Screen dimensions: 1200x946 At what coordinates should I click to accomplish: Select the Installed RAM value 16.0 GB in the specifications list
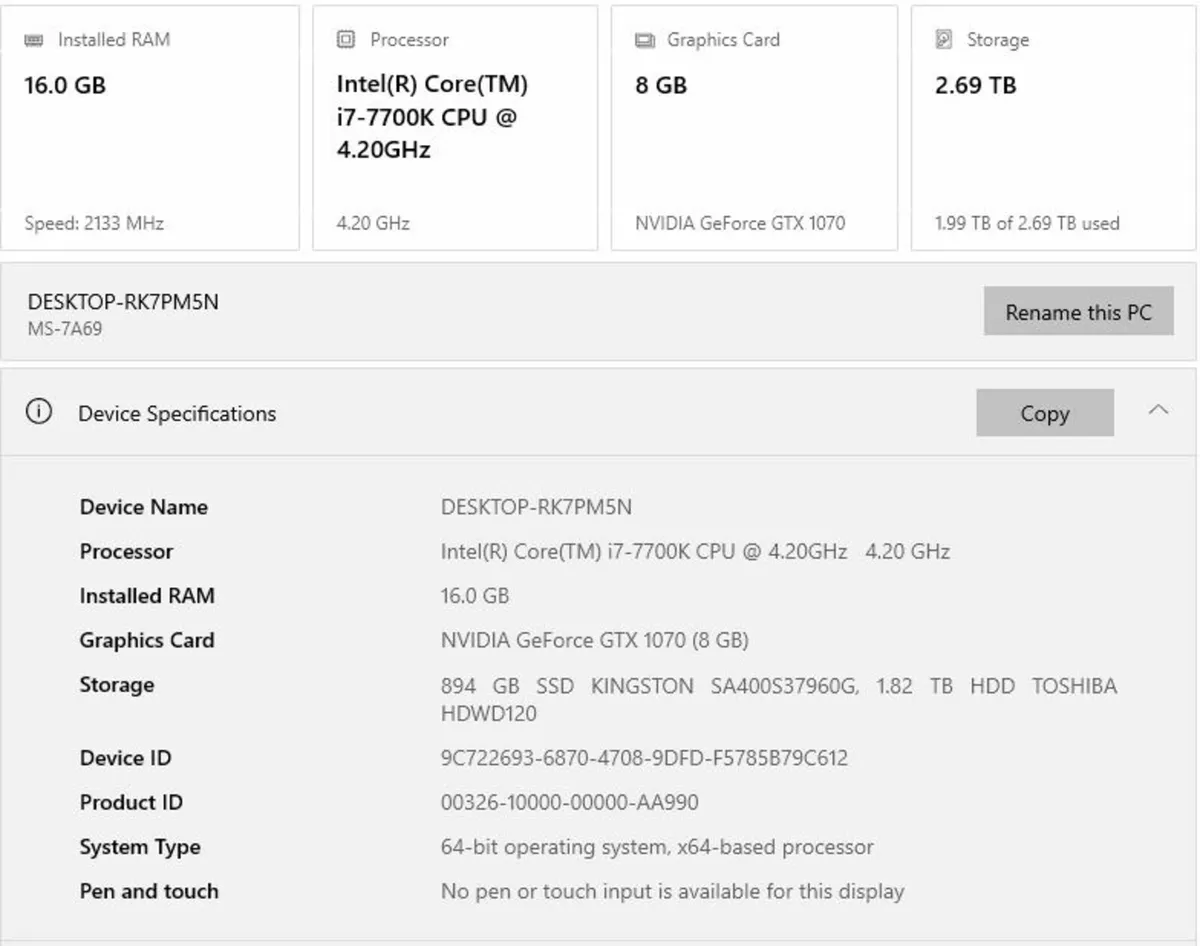(475, 595)
